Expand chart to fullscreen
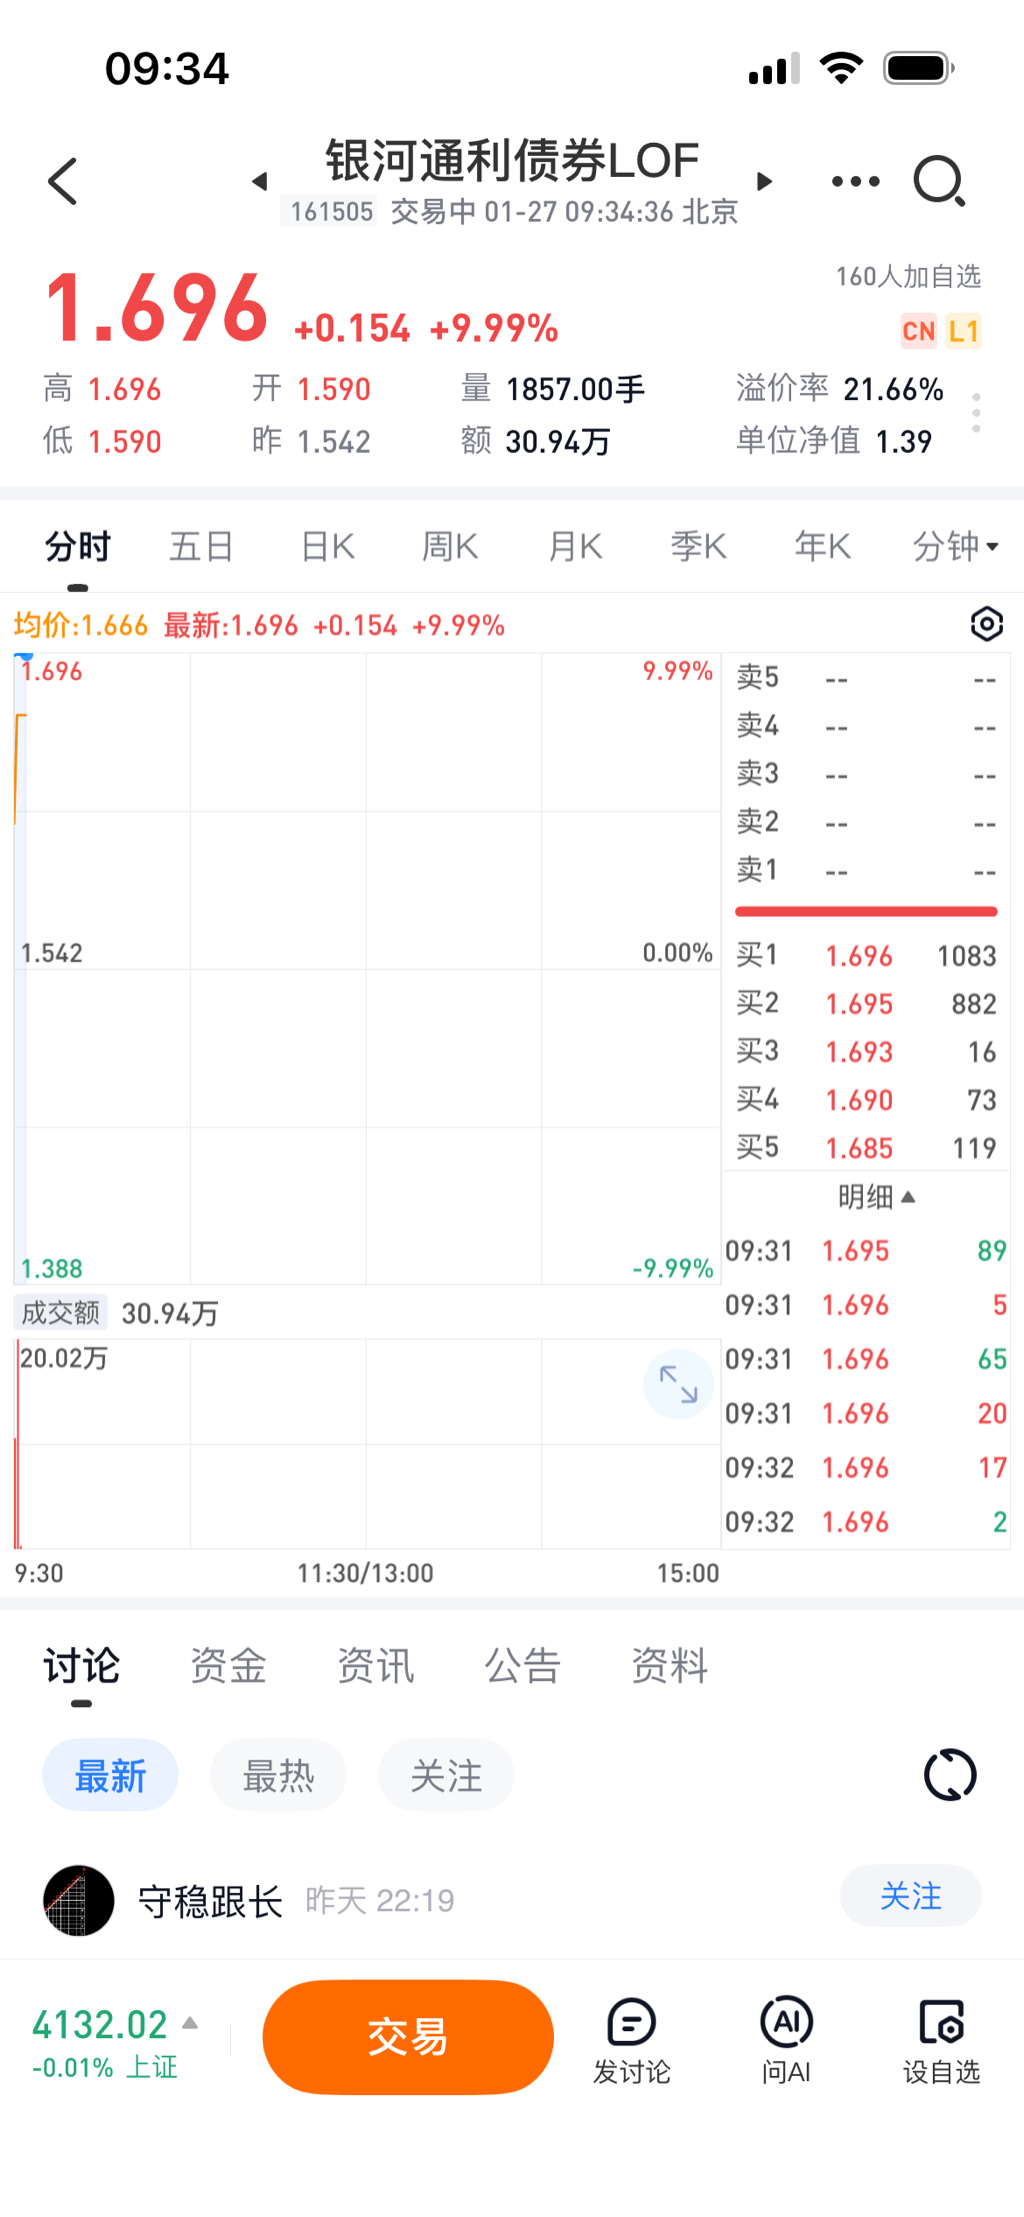The image size is (1024, 2217). pyautogui.click(x=678, y=1384)
